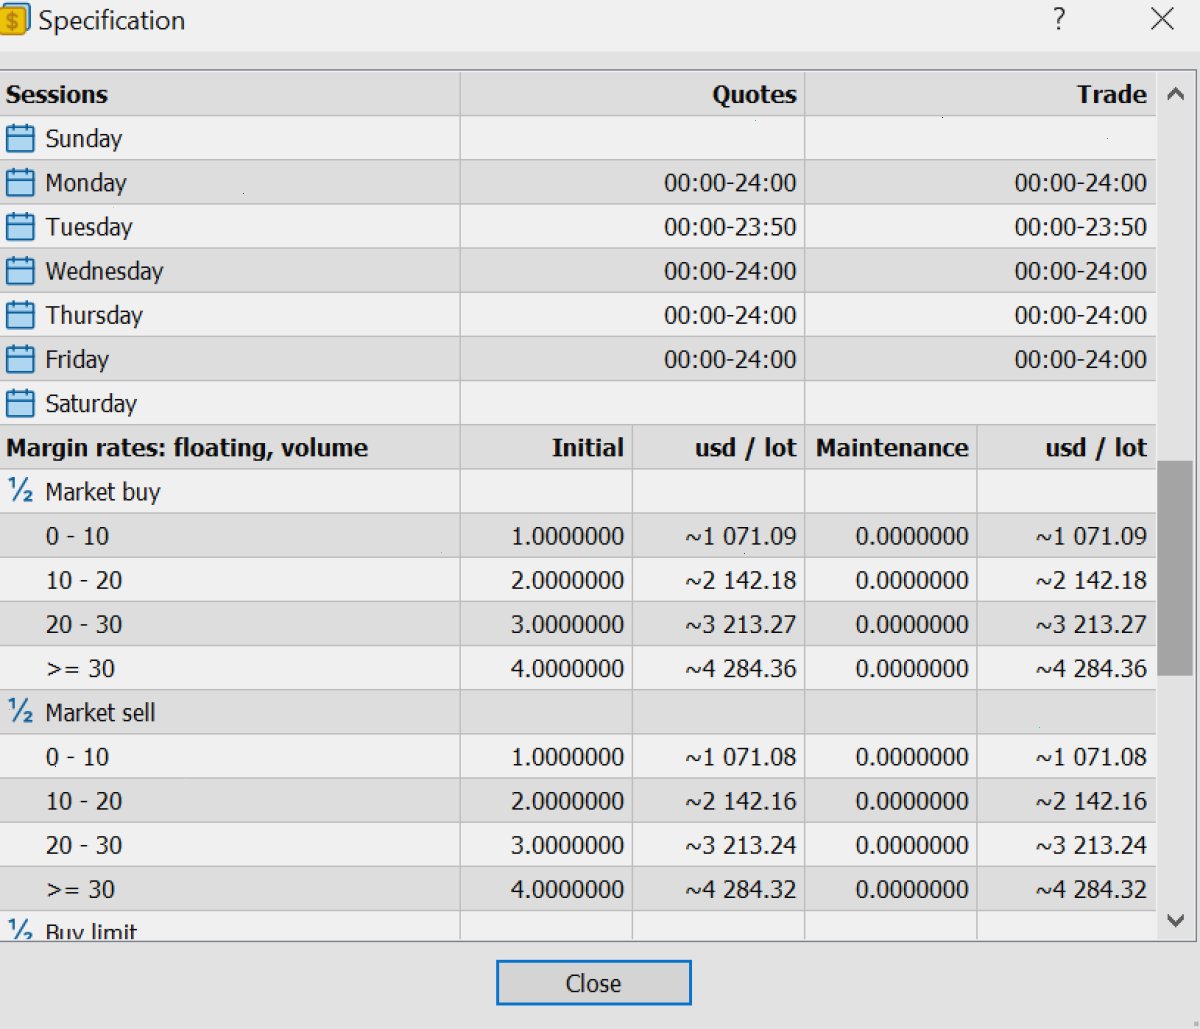Click the vertical scrollbar thumb
This screenshot has height=1029, width=1200.
(1175, 569)
